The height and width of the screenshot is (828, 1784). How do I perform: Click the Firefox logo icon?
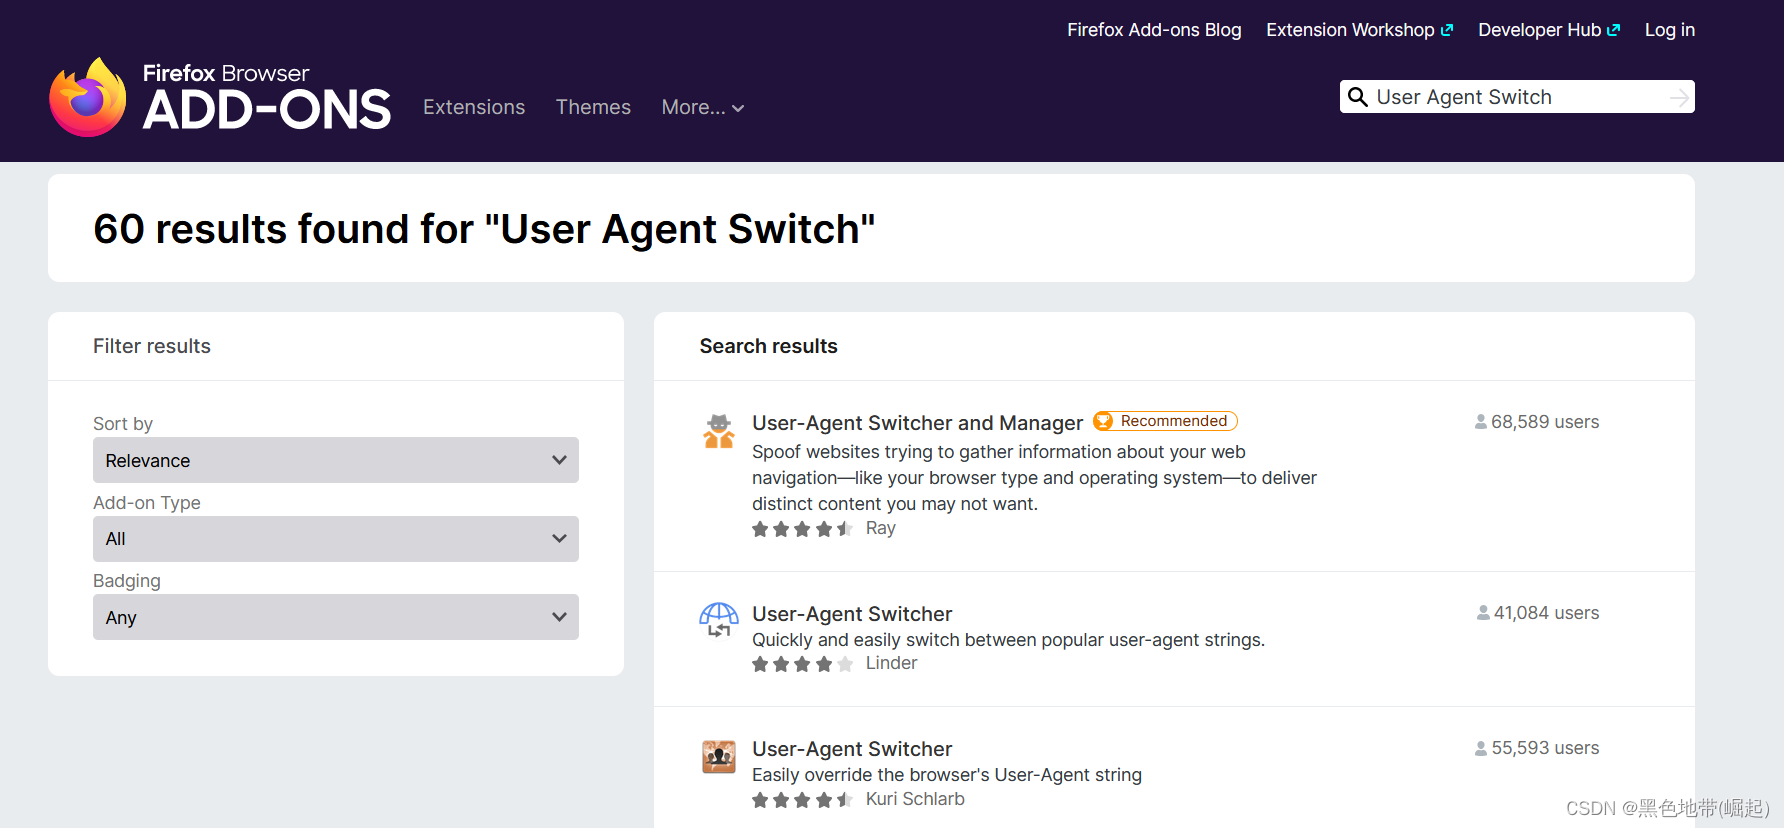pyautogui.click(x=88, y=97)
